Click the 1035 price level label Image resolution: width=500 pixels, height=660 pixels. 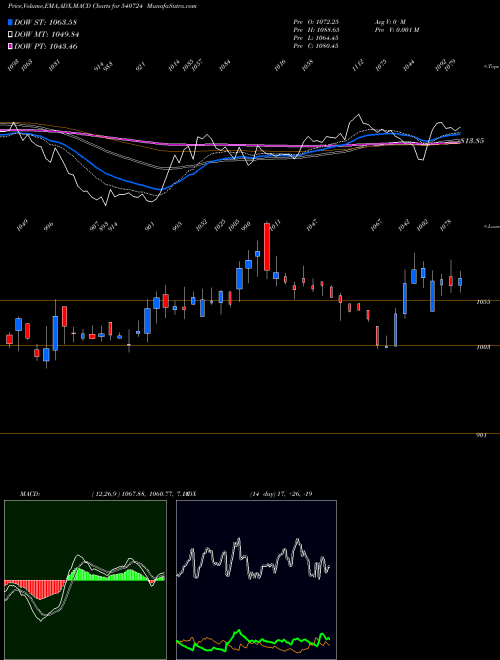pyautogui.click(x=483, y=302)
